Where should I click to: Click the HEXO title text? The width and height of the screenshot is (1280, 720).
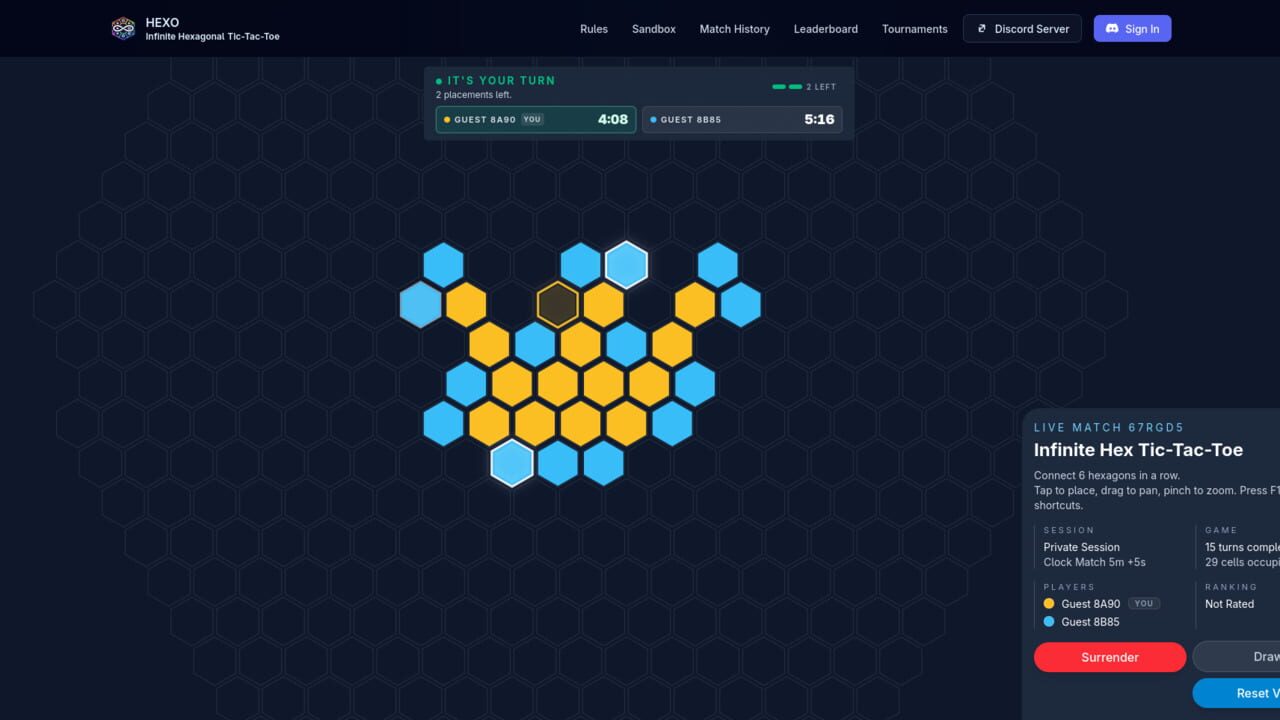tap(162, 22)
